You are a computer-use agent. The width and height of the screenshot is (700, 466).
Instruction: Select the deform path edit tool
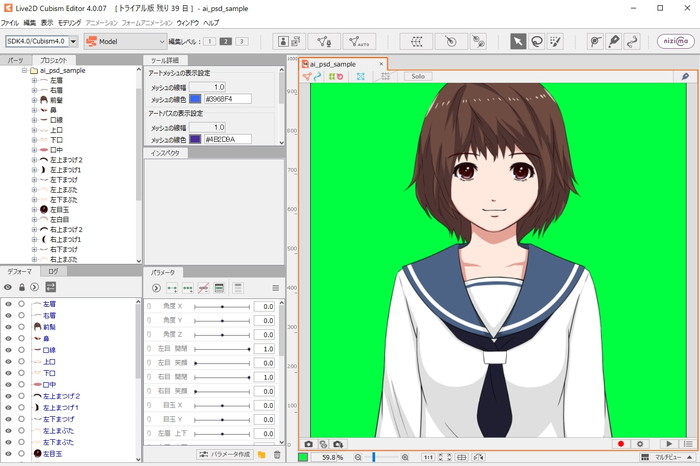[595, 42]
